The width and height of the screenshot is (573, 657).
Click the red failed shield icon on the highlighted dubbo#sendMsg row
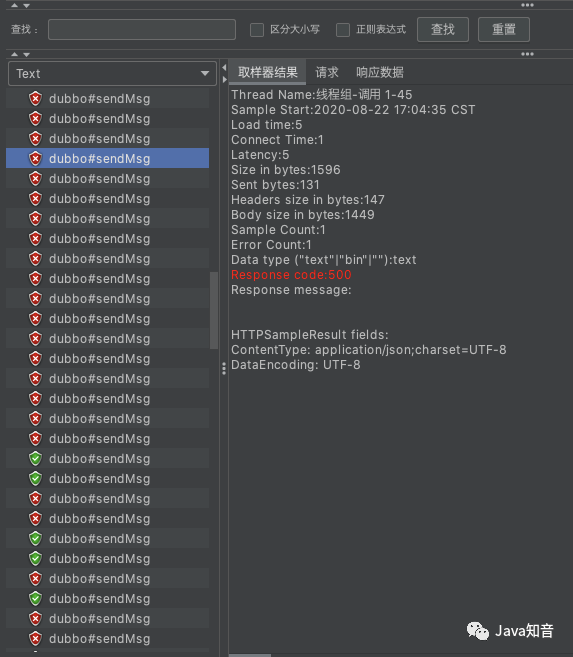click(x=36, y=158)
